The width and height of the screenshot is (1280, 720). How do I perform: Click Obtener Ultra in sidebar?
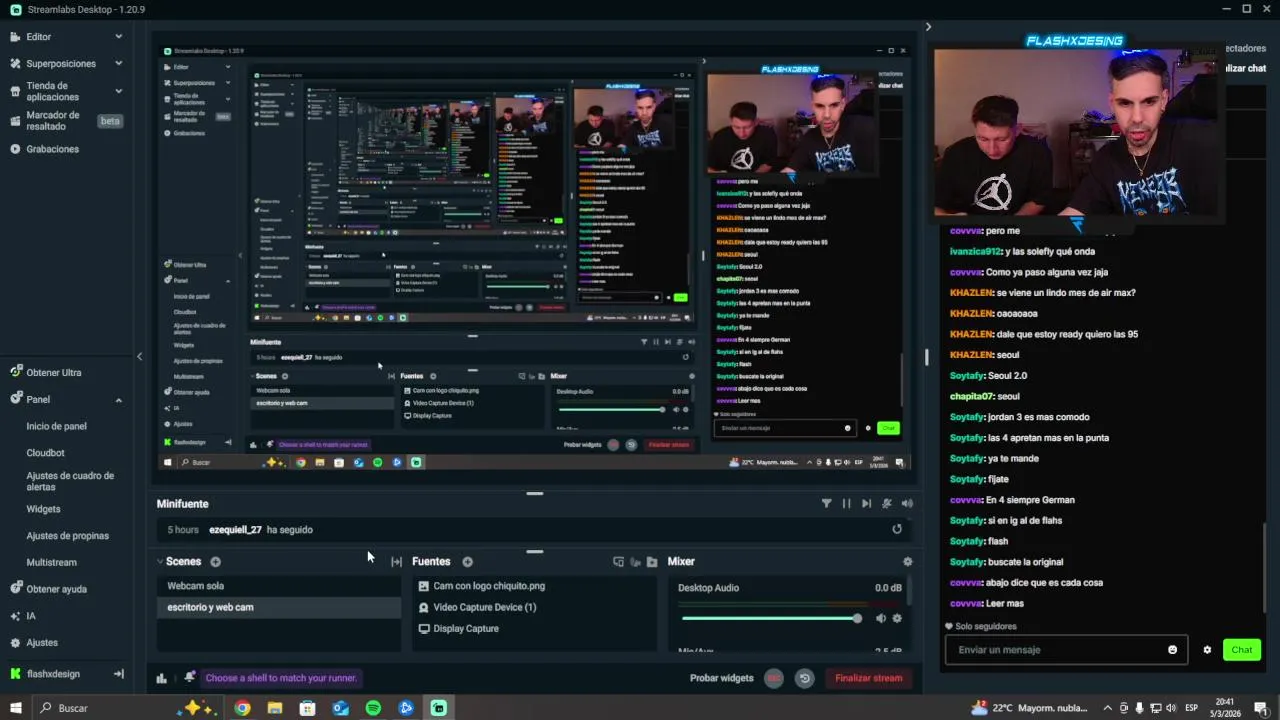tap(54, 372)
